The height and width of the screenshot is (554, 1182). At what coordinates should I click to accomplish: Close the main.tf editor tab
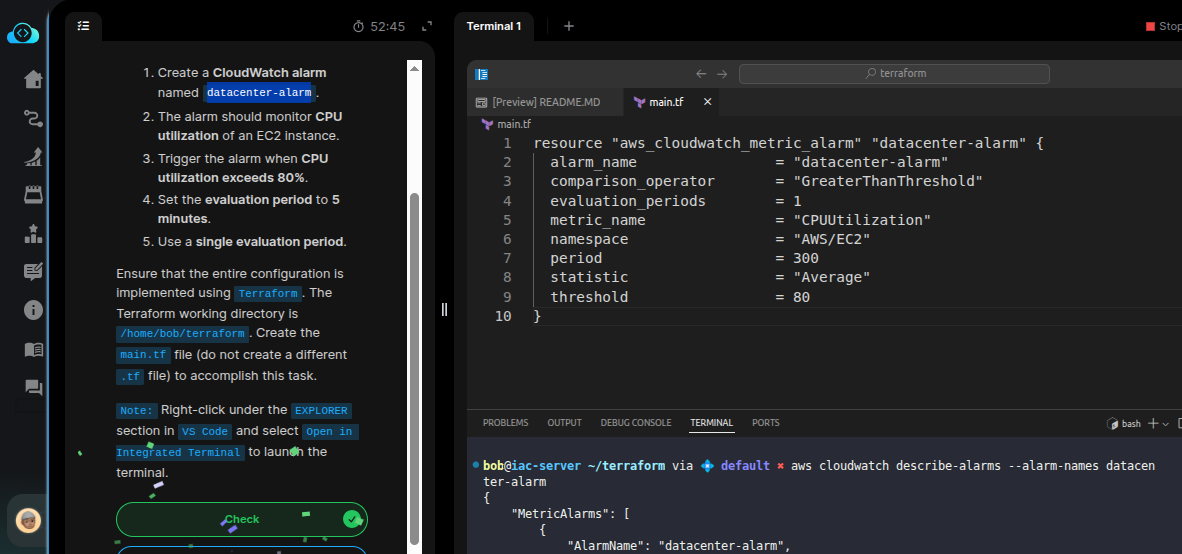(707, 102)
